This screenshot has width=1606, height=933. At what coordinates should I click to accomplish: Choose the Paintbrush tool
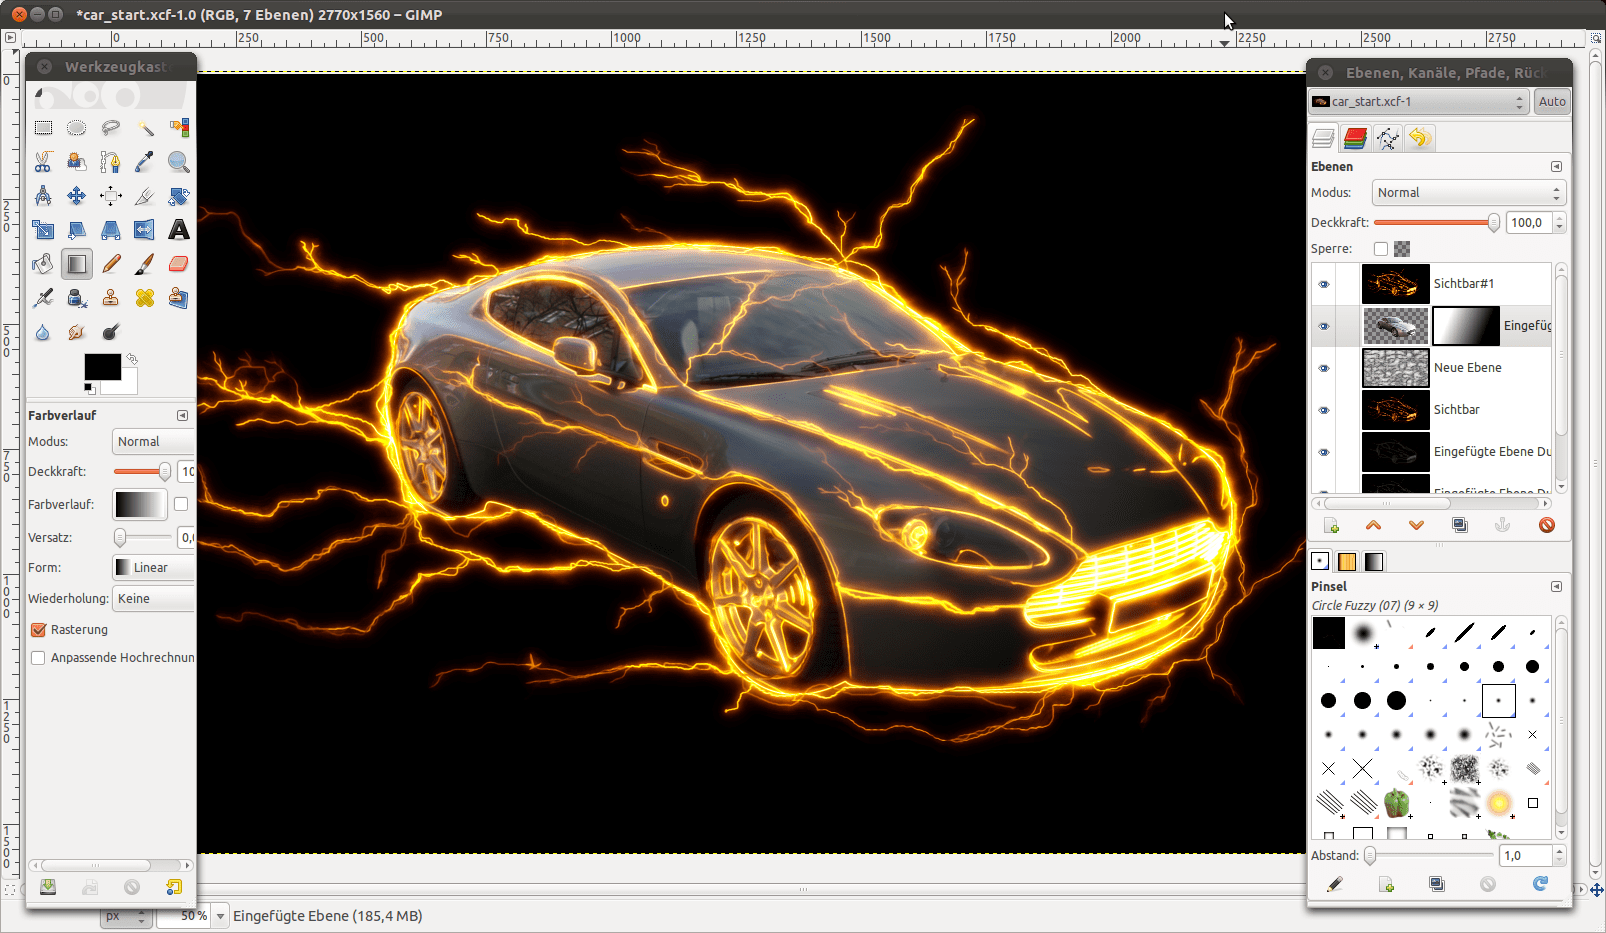(x=145, y=264)
